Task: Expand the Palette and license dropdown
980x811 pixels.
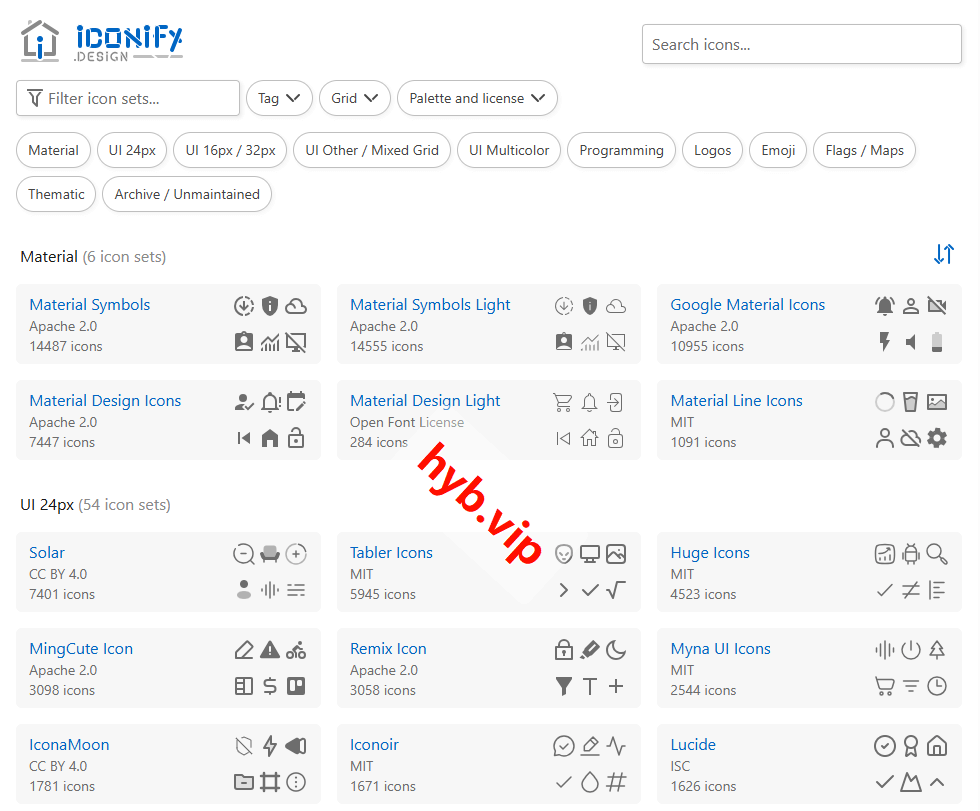Action: [x=477, y=98]
